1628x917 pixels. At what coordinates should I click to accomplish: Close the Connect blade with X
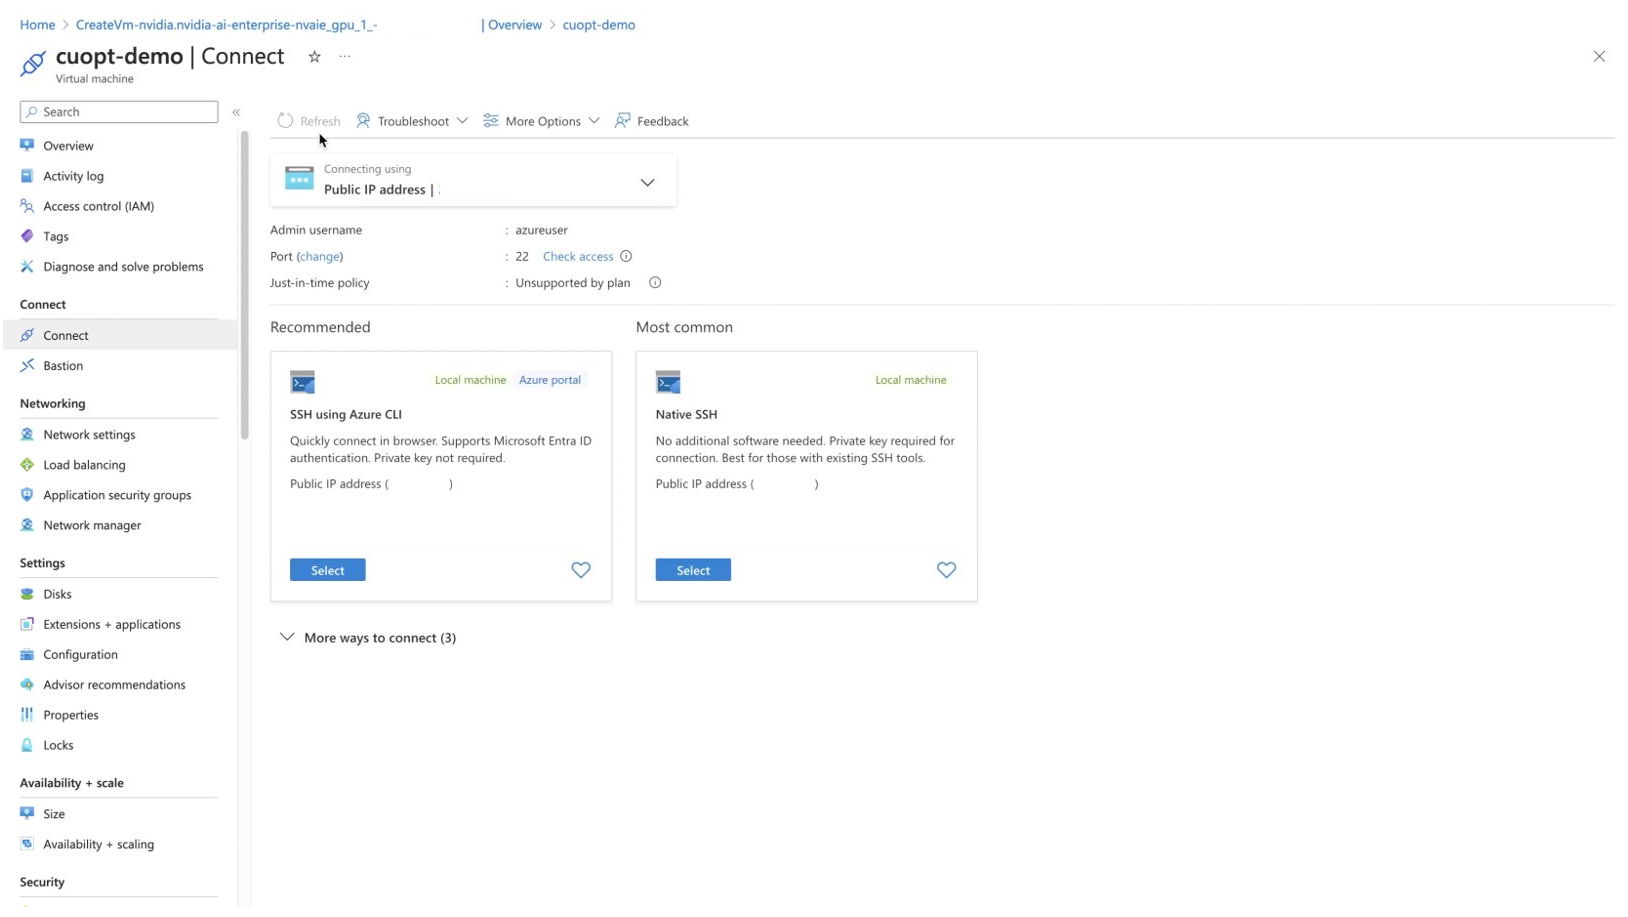tap(1598, 57)
